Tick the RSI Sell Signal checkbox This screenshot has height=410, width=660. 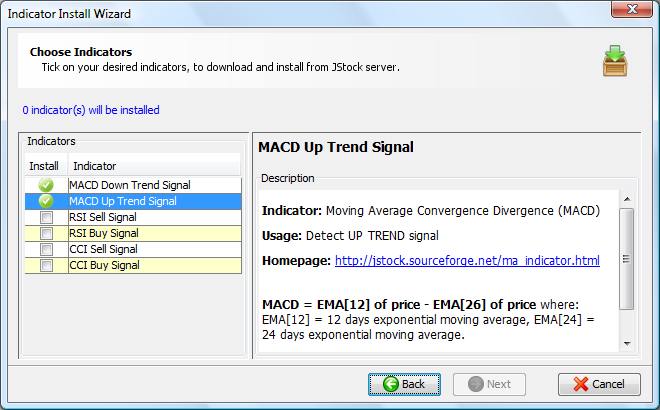(46, 217)
